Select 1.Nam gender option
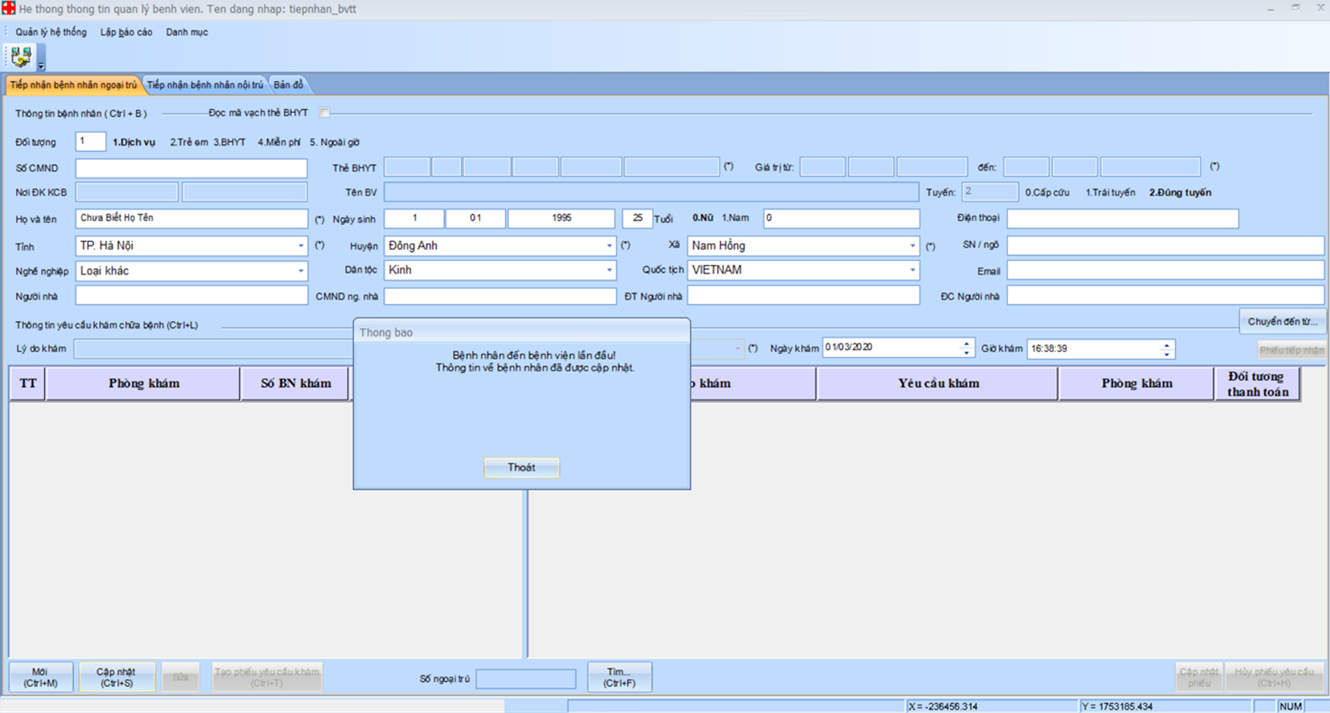The height and width of the screenshot is (713, 1330). tap(735, 218)
